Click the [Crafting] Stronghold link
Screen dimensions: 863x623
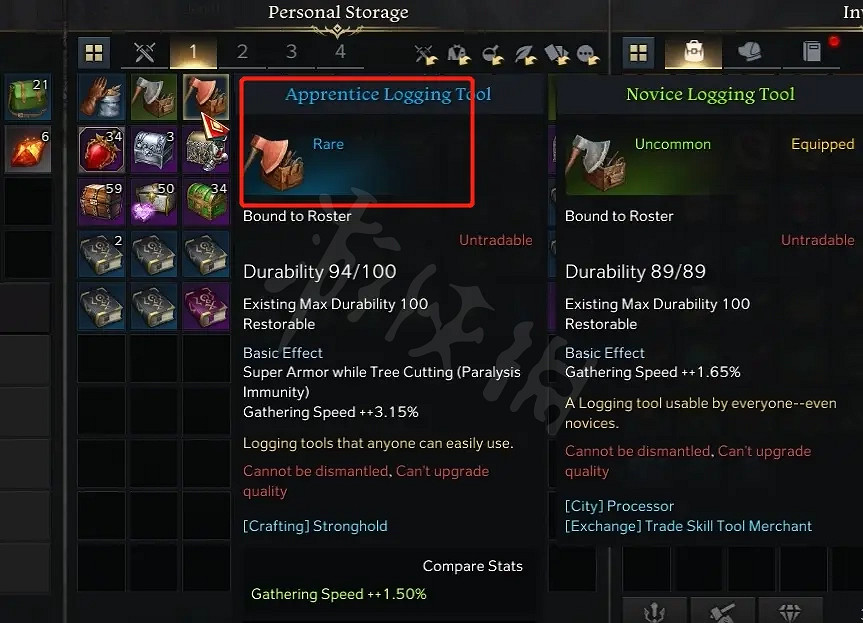tap(315, 526)
